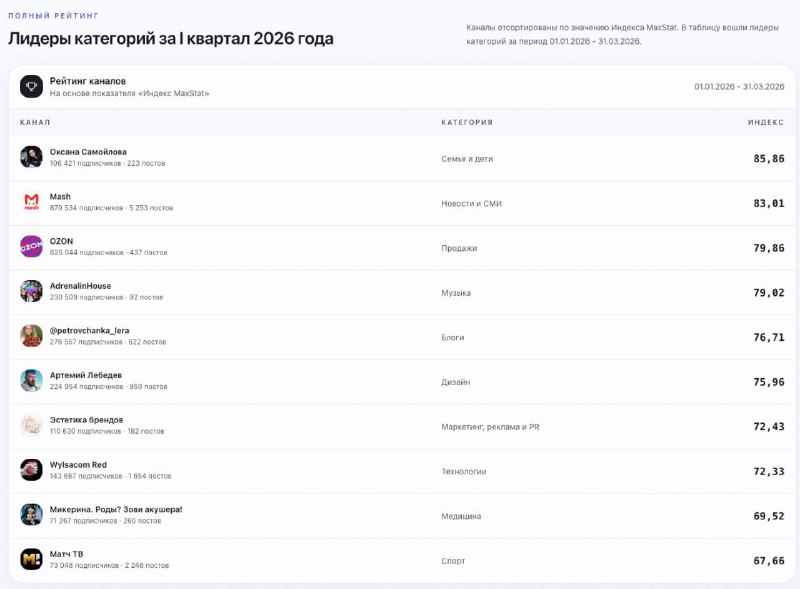Click the Продажи category cell
This screenshot has height=589, width=800.
point(459,248)
